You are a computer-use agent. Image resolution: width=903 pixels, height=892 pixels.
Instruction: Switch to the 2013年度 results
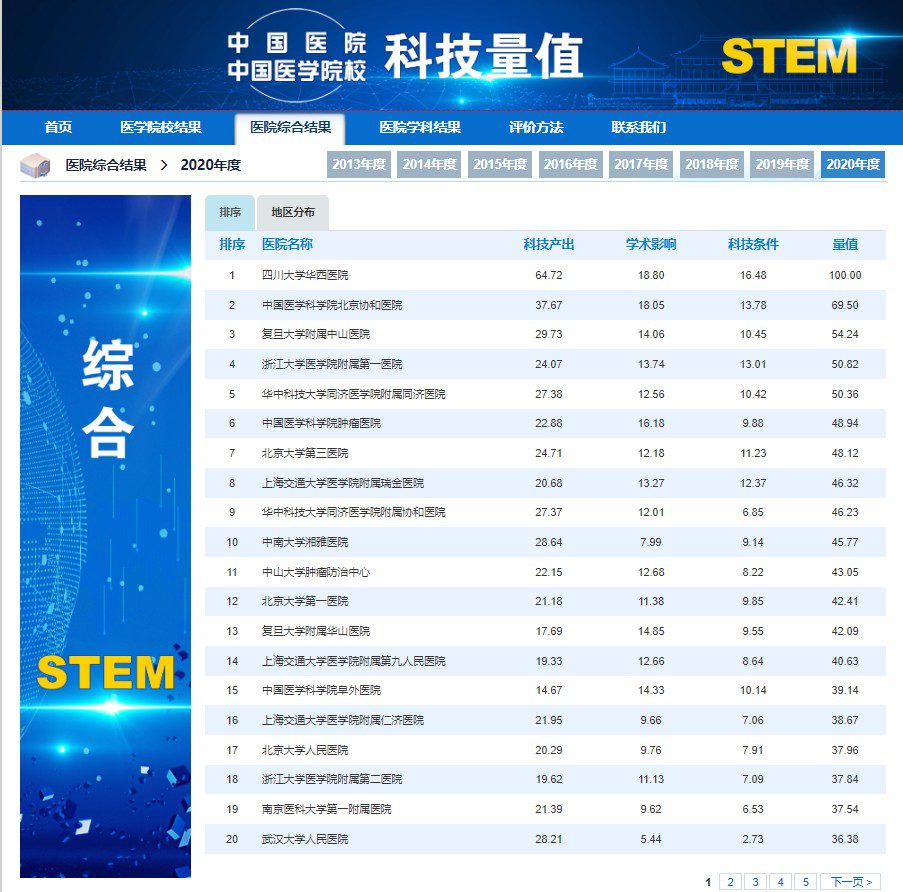click(x=359, y=165)
